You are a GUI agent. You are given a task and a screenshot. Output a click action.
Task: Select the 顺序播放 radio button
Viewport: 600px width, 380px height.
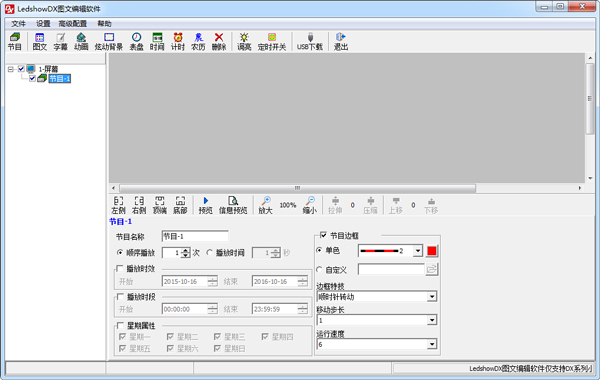120,253
